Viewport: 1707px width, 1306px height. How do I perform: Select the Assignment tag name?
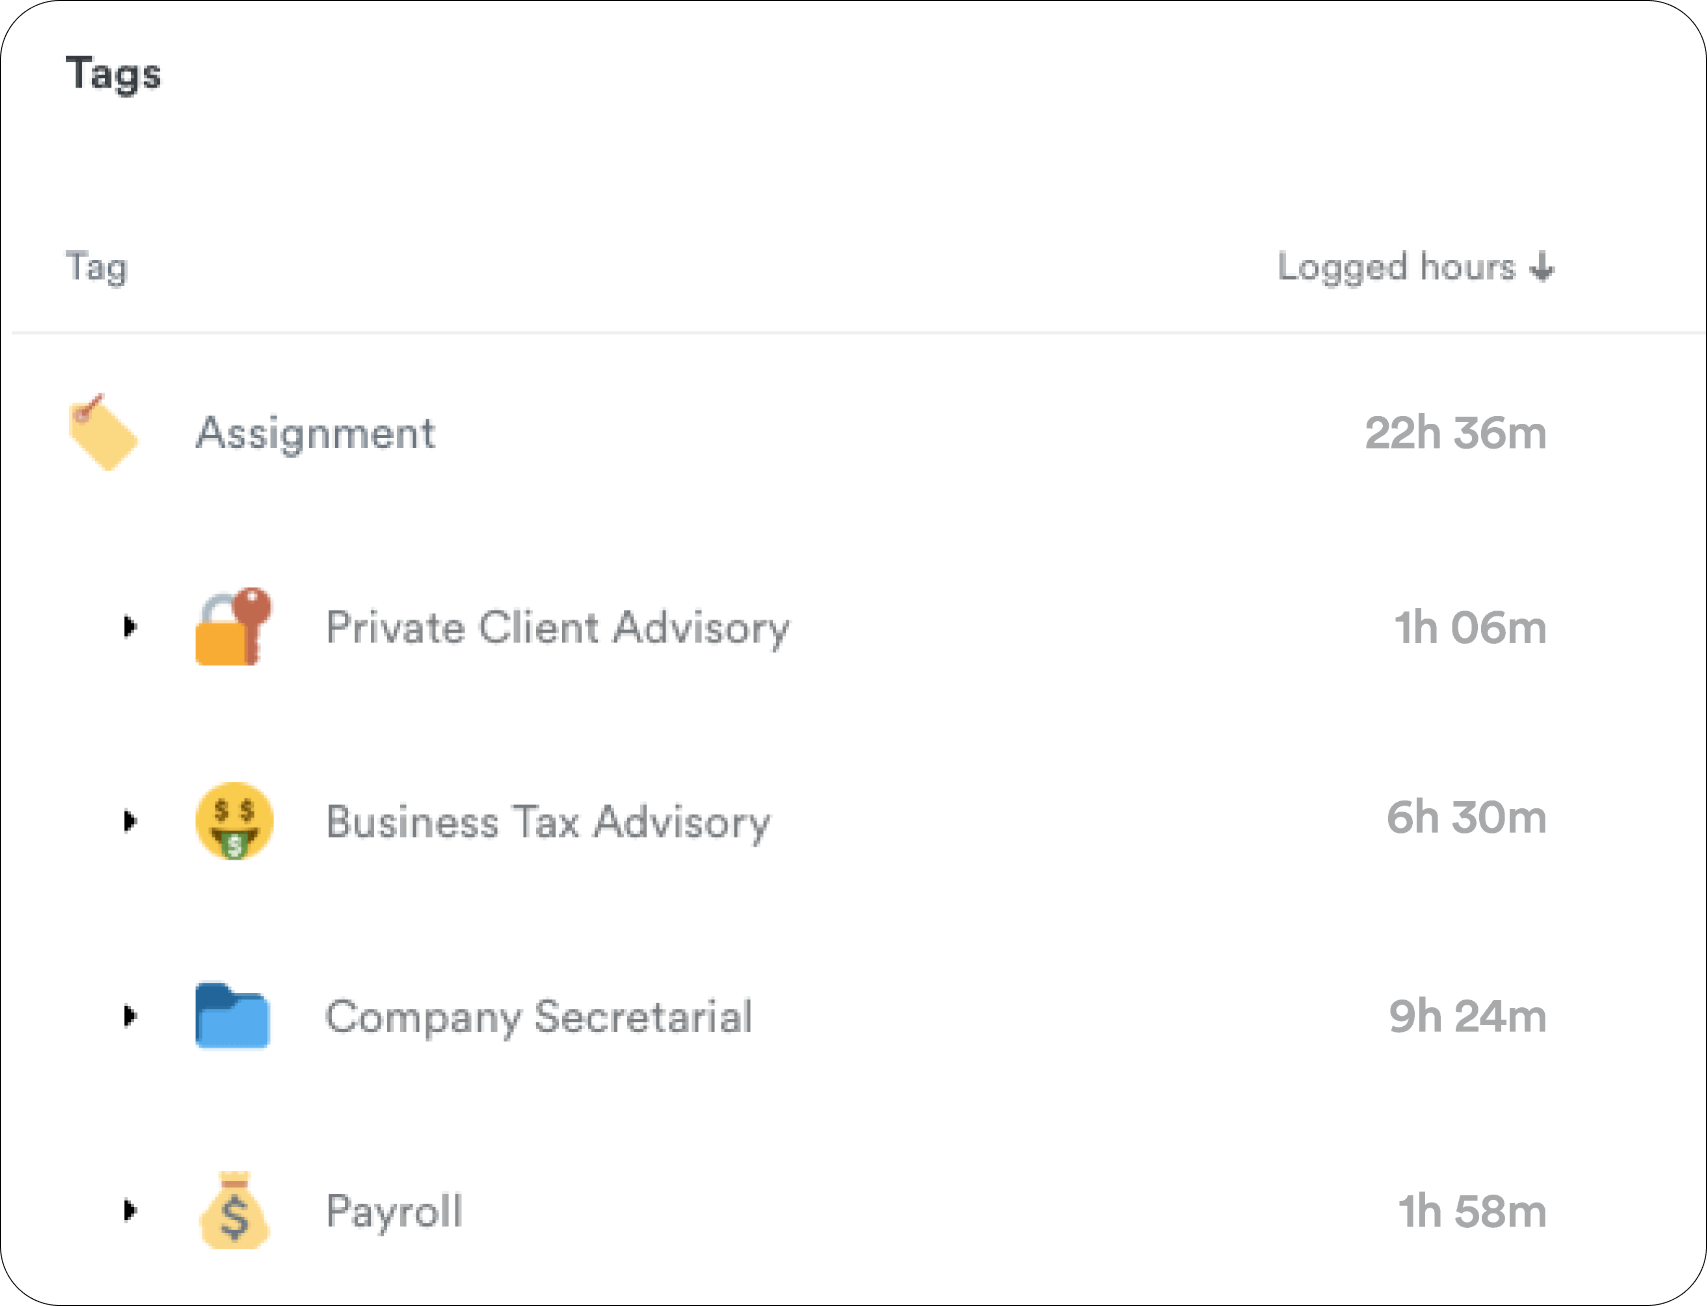[315, 433]
